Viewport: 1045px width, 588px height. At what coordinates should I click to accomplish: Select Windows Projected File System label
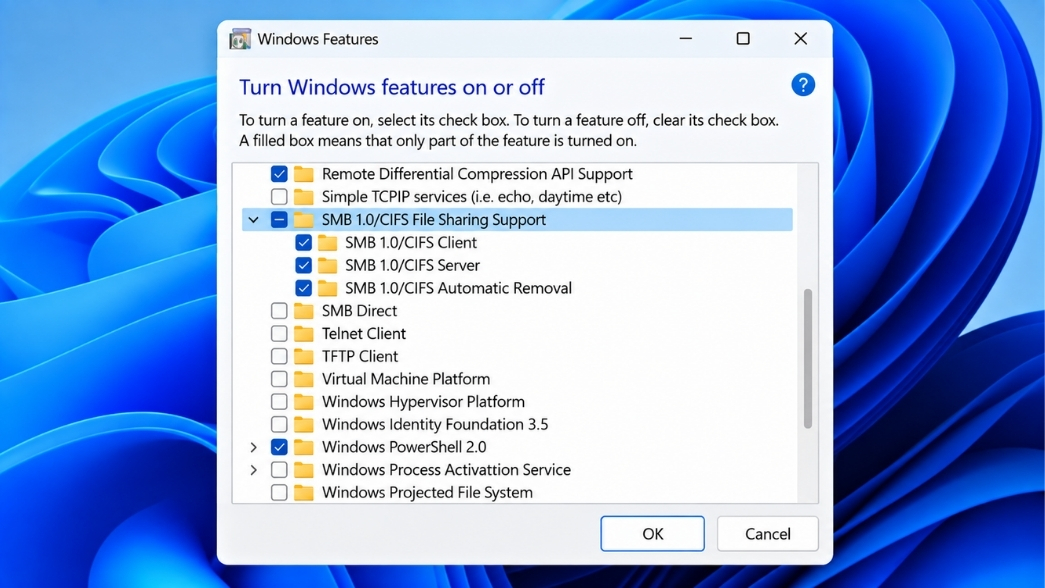point(427,492)
